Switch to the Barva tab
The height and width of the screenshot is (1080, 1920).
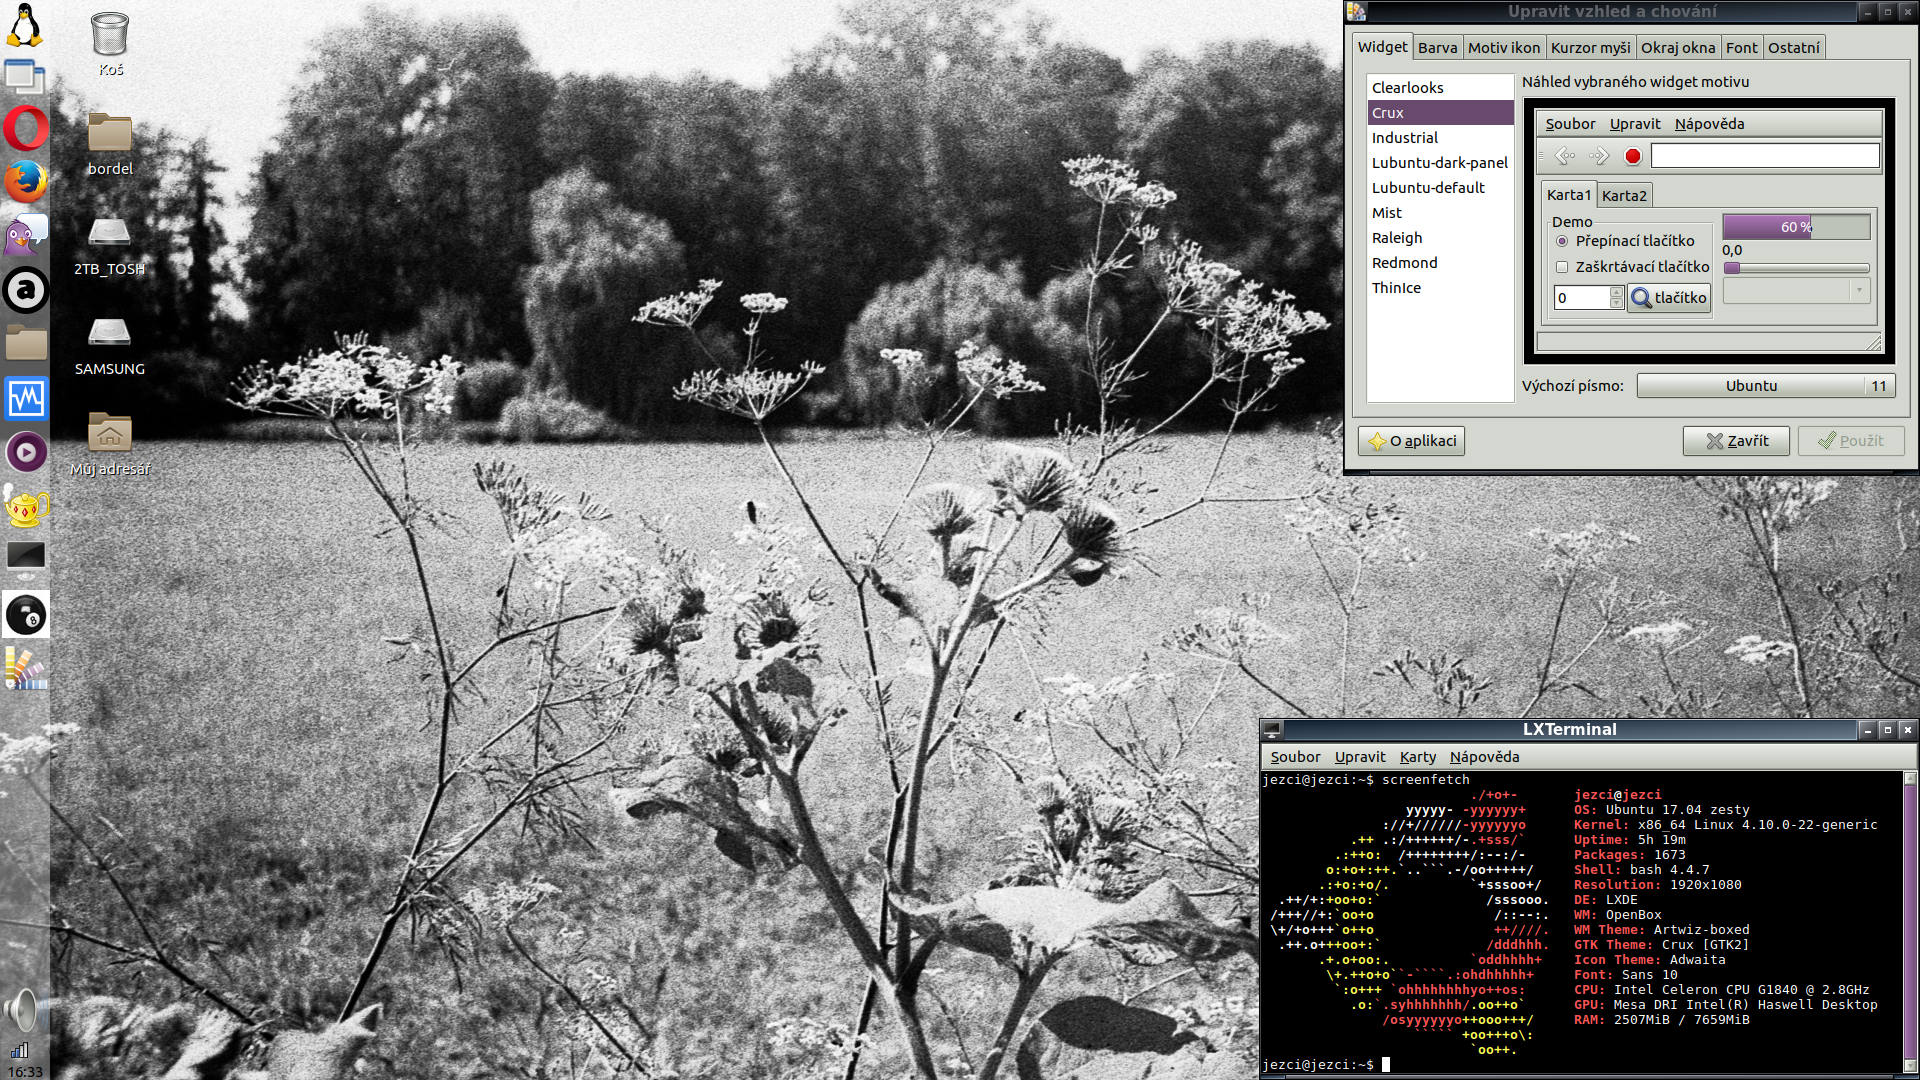point(1437,47)
